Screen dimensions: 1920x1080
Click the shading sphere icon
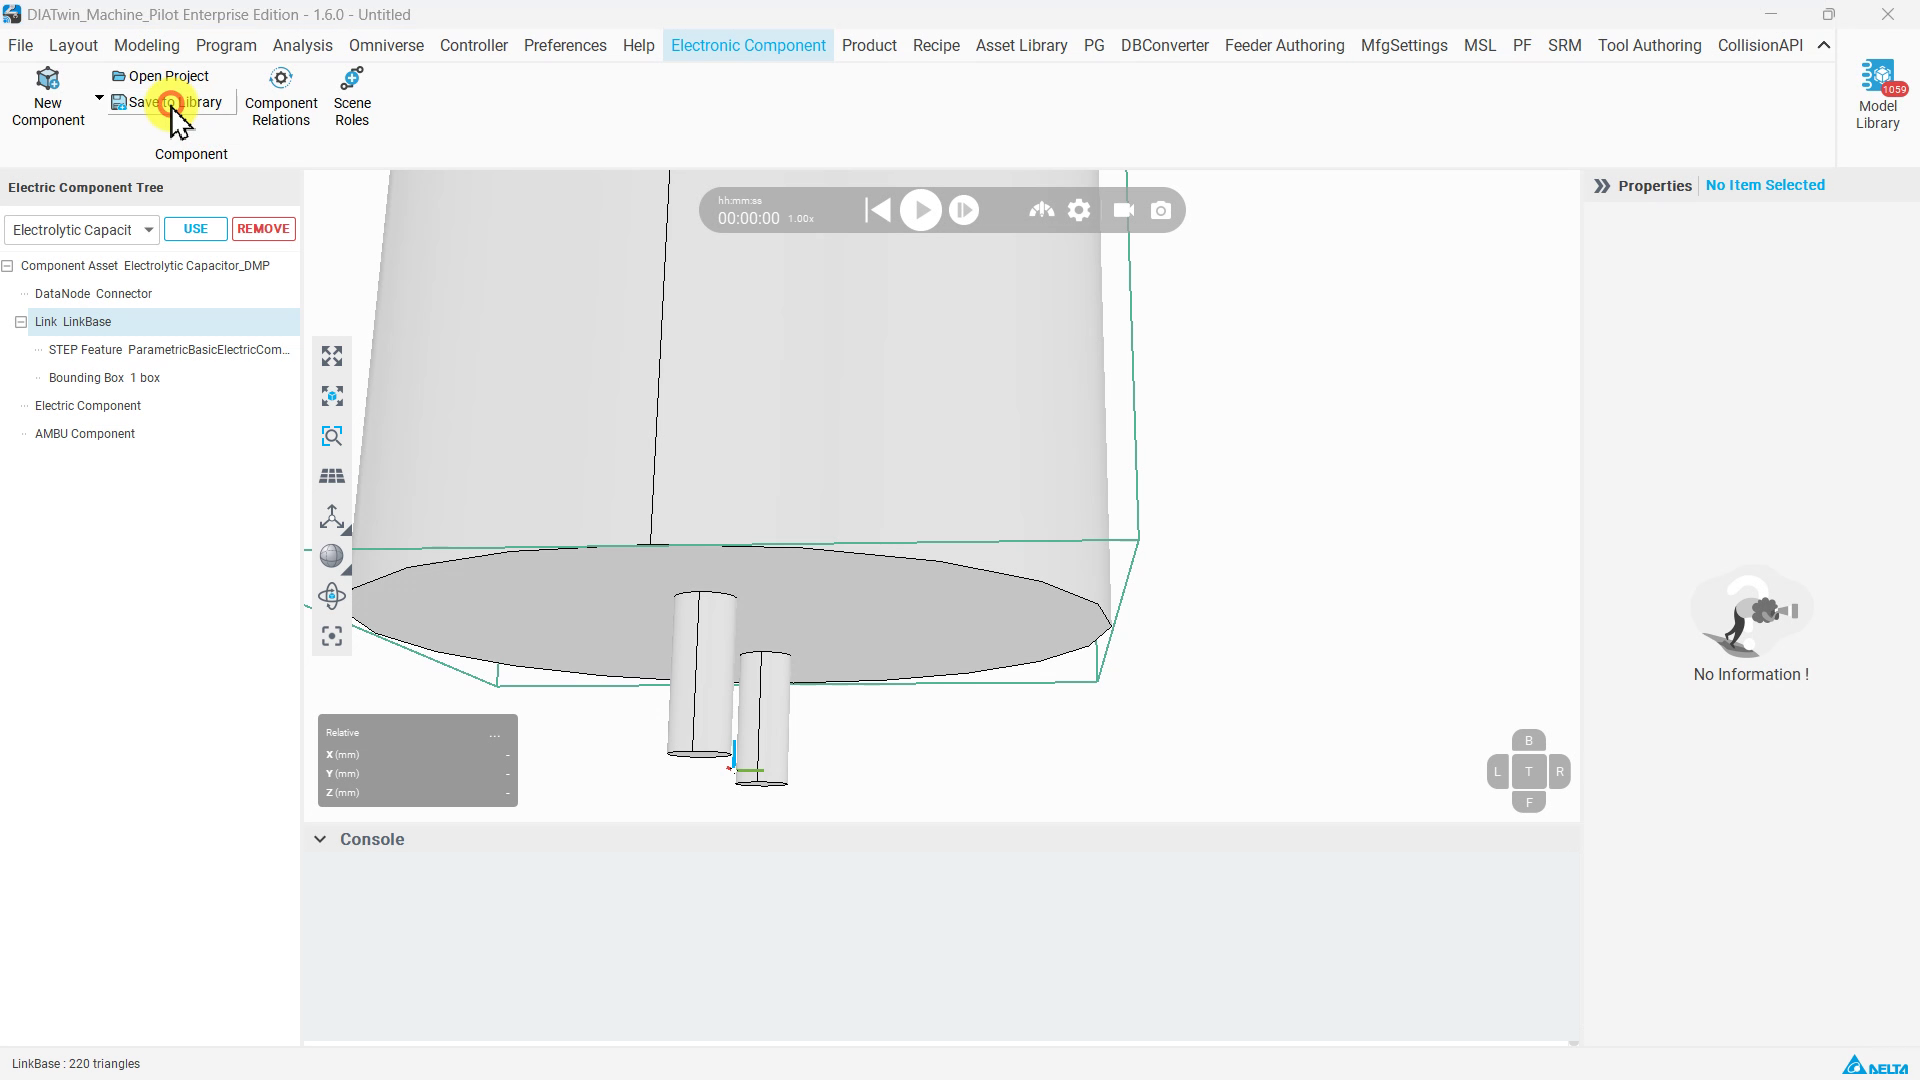click(x=332, y=557)
